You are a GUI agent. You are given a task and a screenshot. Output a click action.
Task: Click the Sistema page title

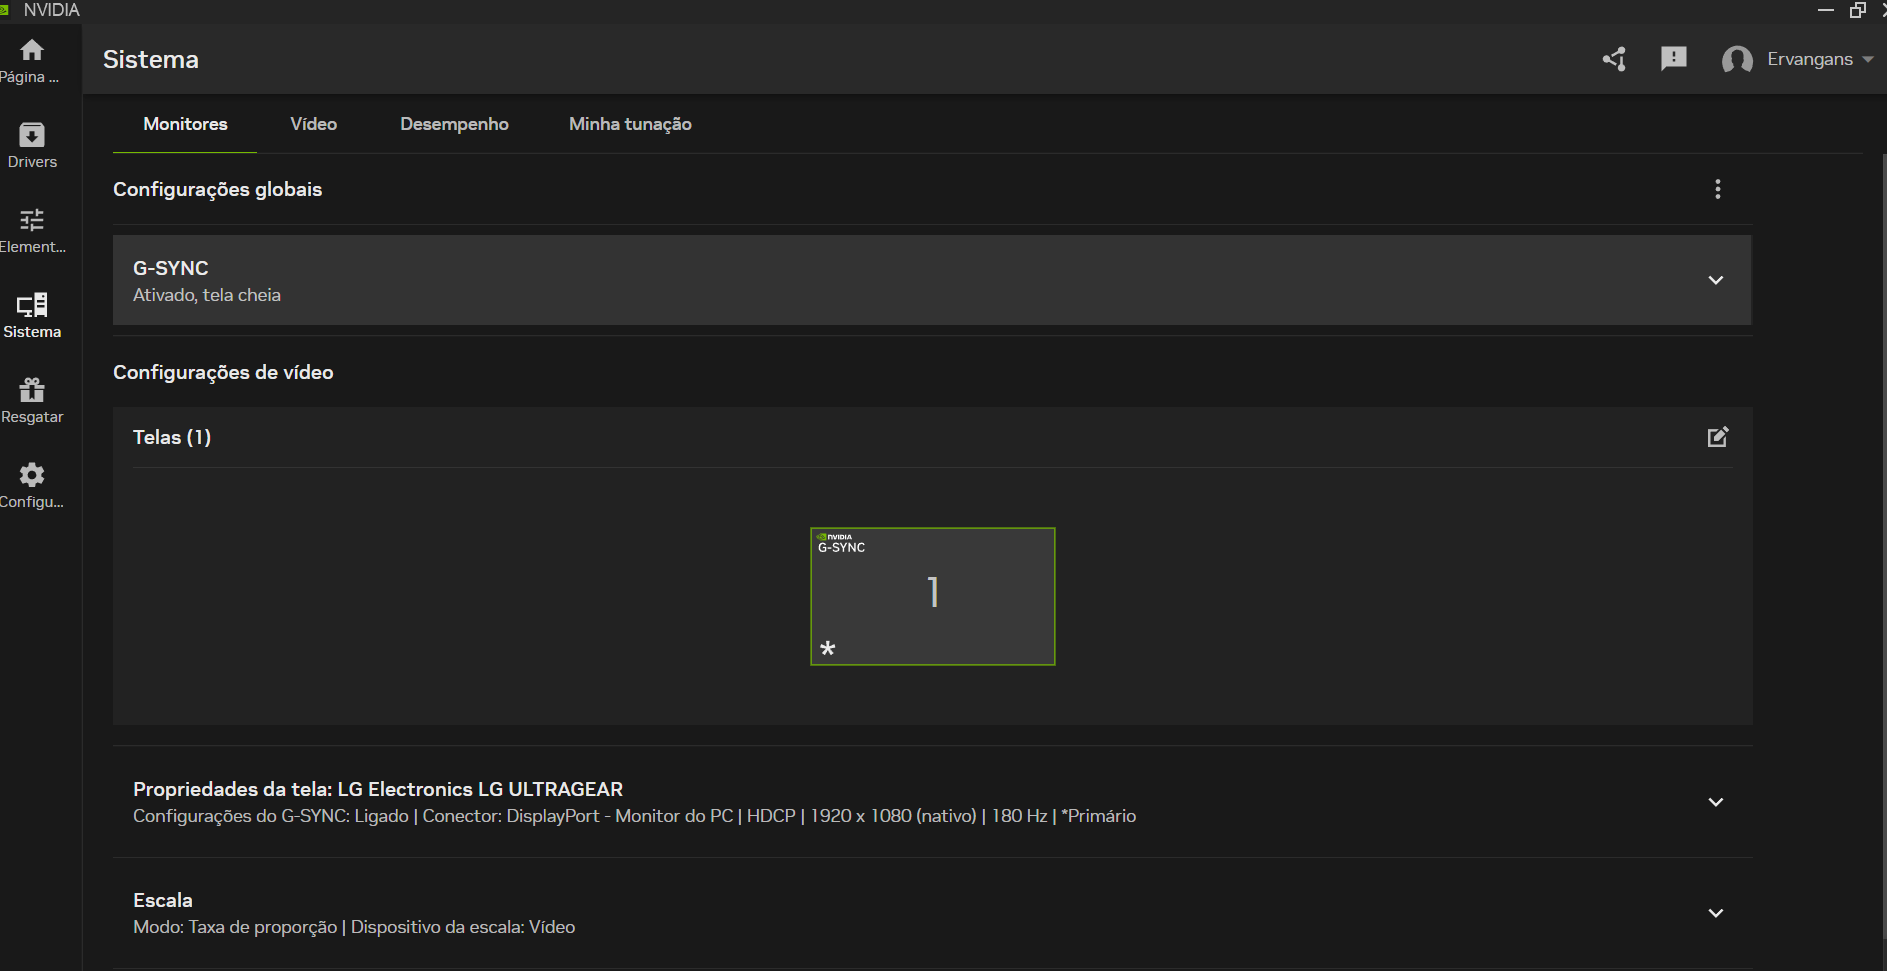[151, 59]
